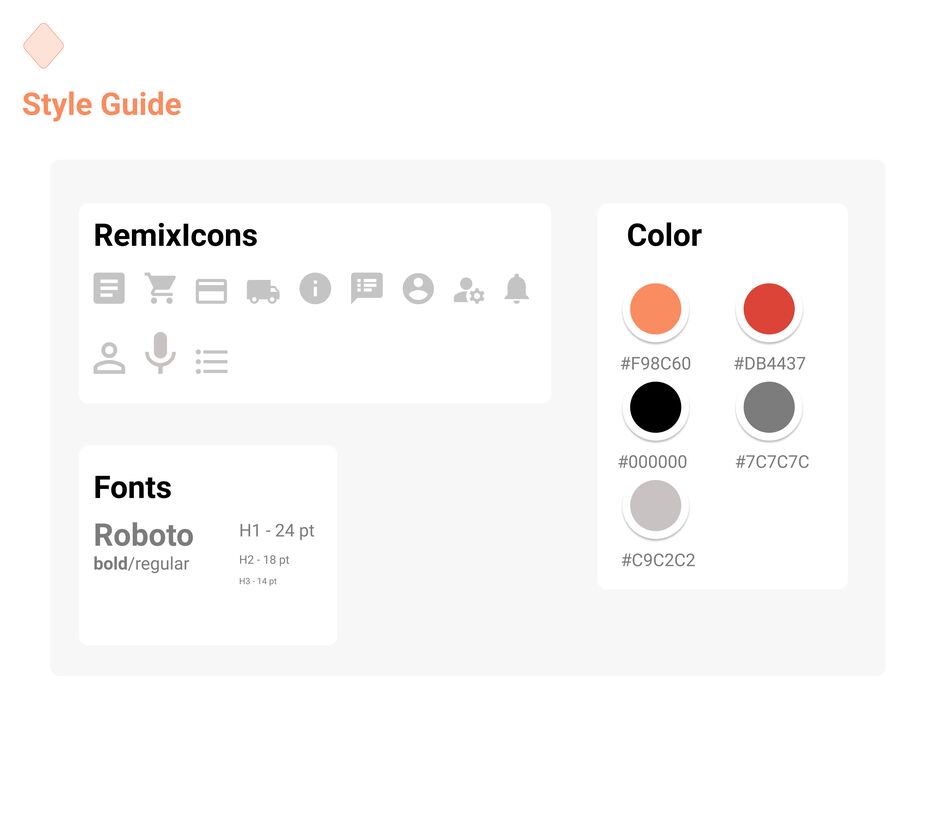The width and height of the screenshot is (935, 830).
Task: Select the outlined user profile icon
Action: coord(109,358)
